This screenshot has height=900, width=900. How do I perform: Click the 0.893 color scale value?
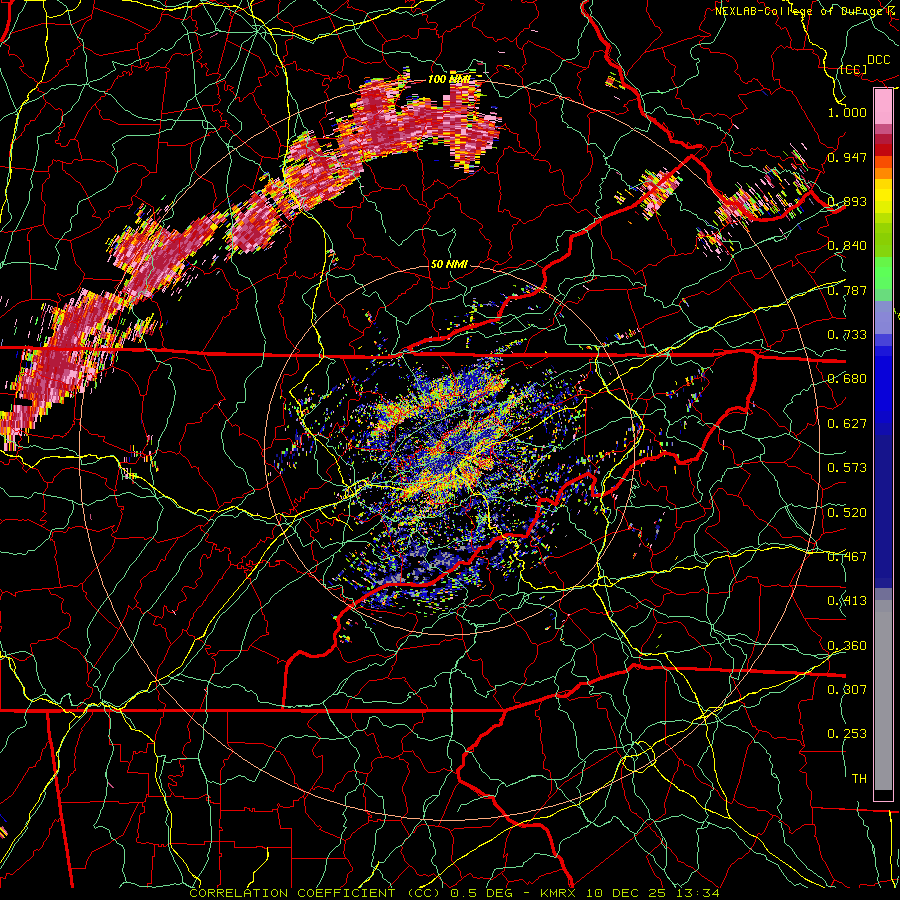coord(847,201)
